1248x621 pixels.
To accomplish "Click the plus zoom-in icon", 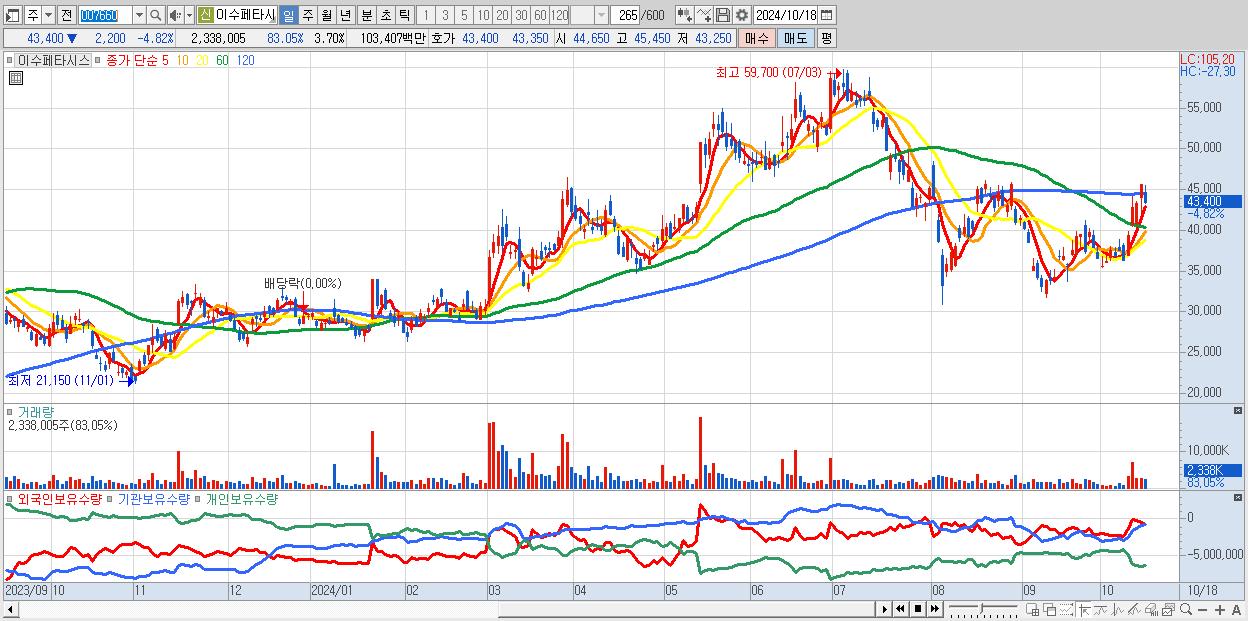I will (x=1219, y=610).
